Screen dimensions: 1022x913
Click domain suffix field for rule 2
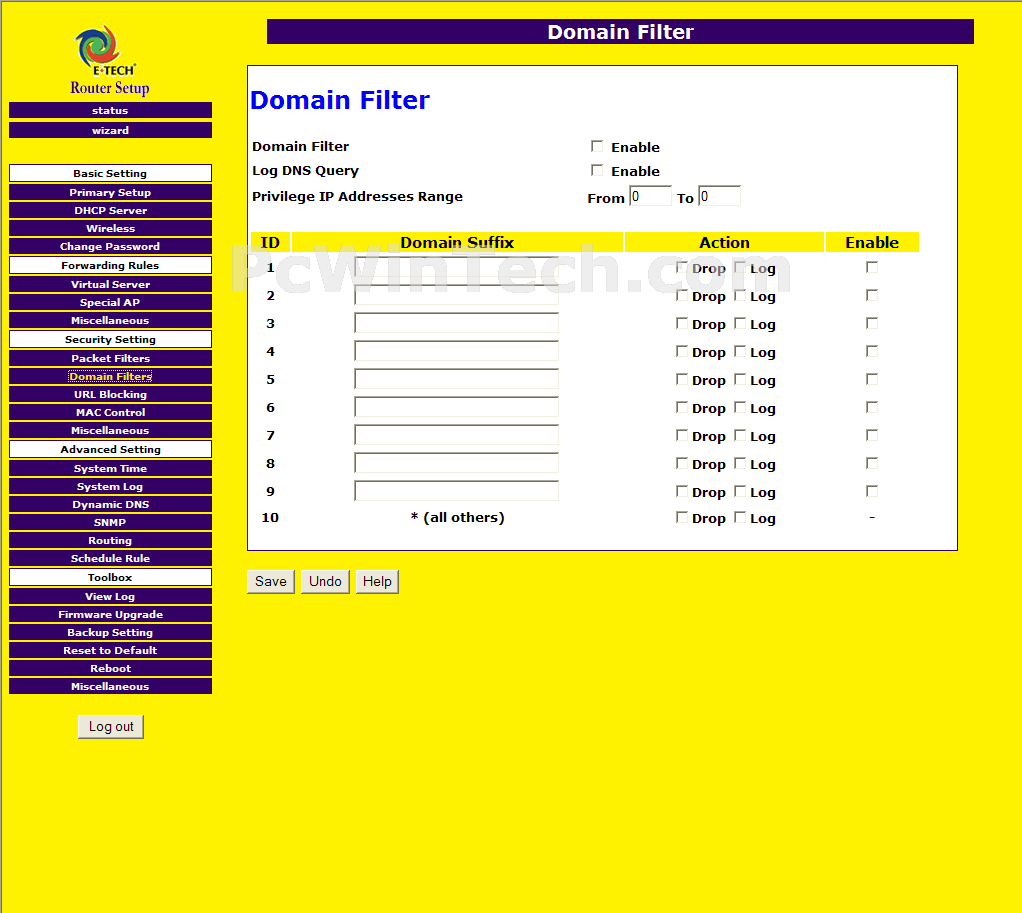click(x=456, y=295)
